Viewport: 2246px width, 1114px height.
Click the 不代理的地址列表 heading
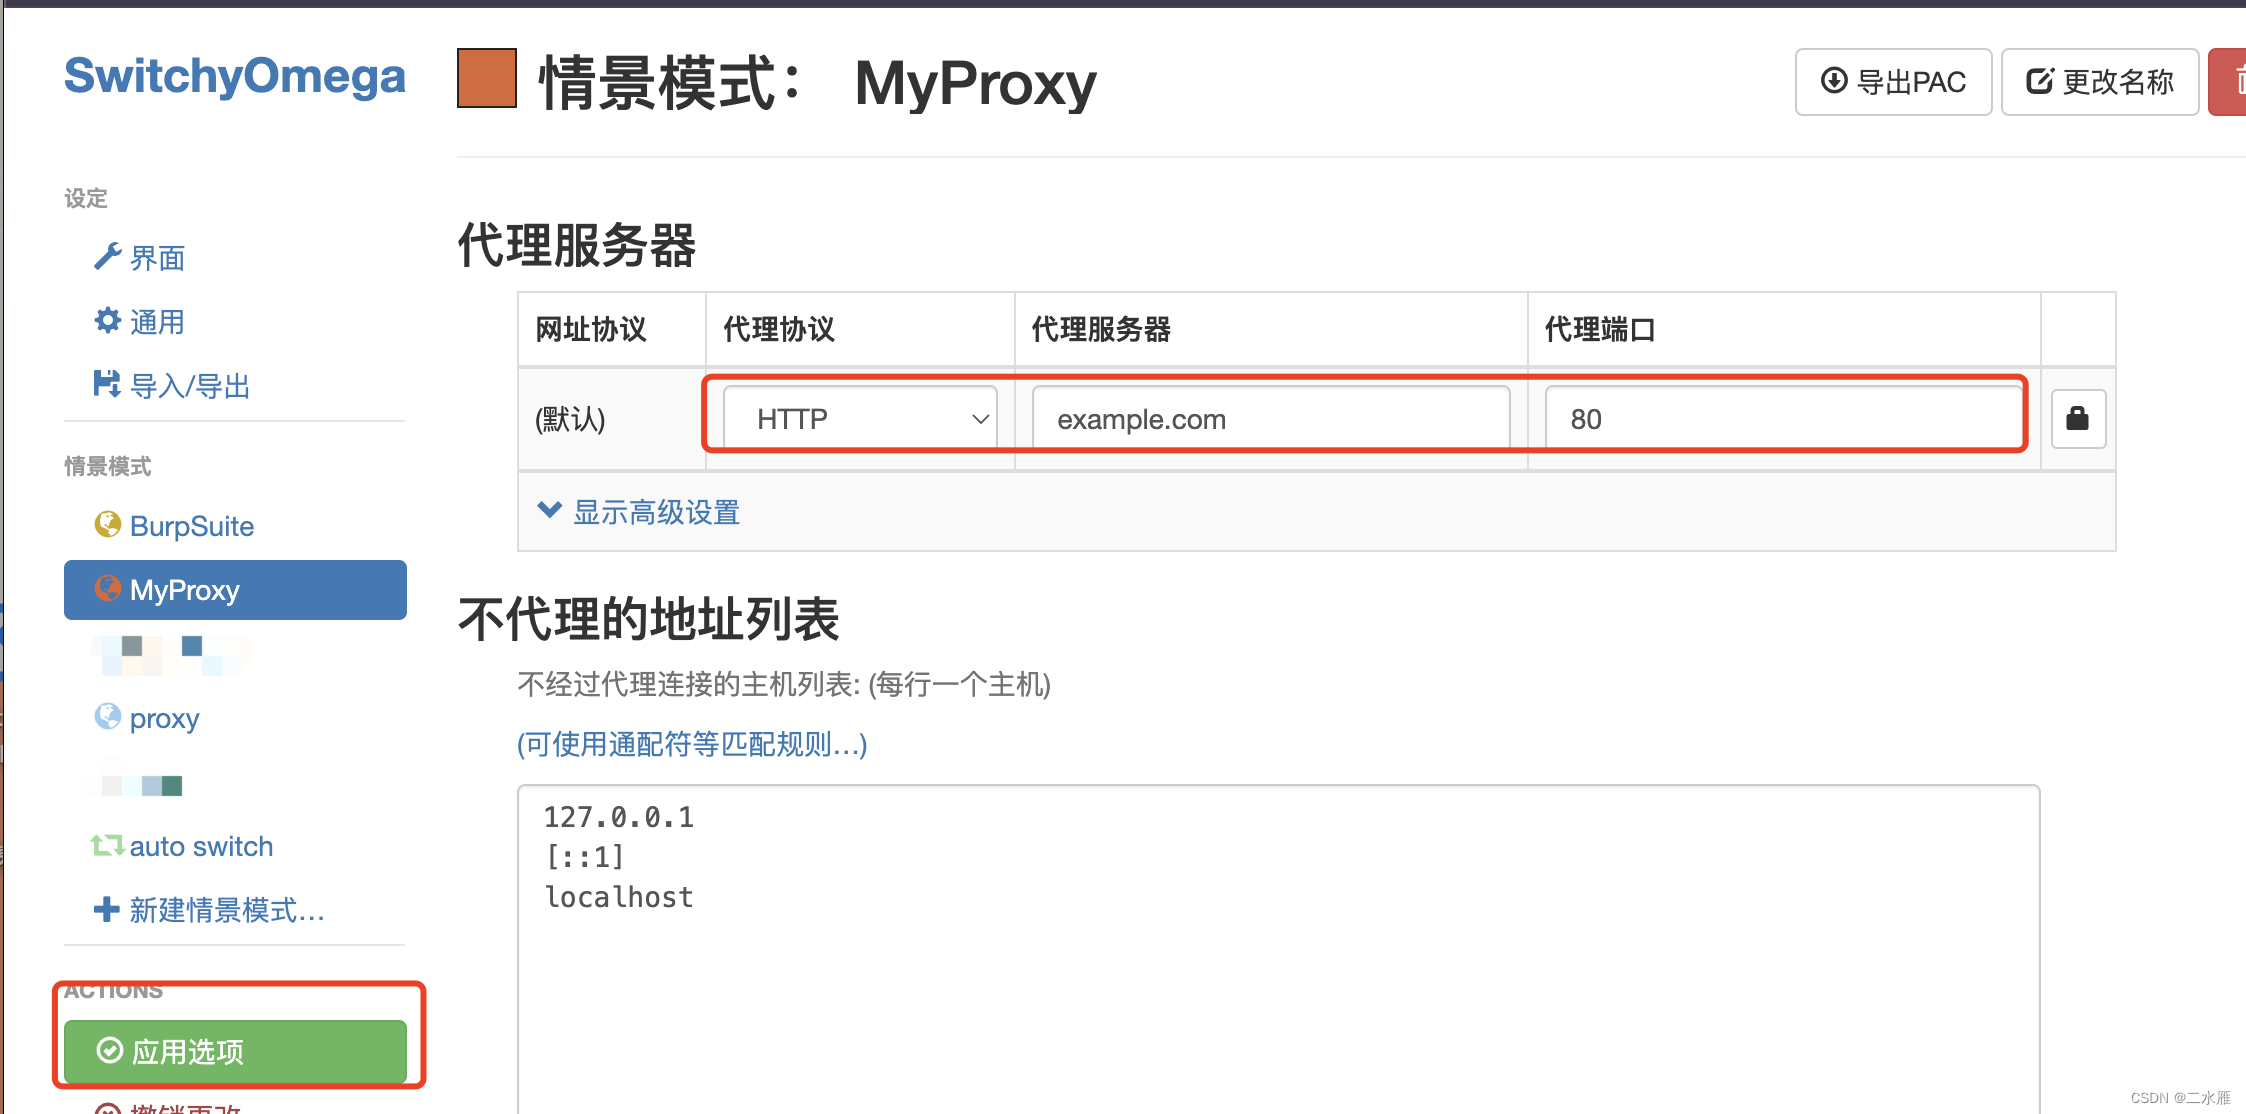click(x=648, y=618)
